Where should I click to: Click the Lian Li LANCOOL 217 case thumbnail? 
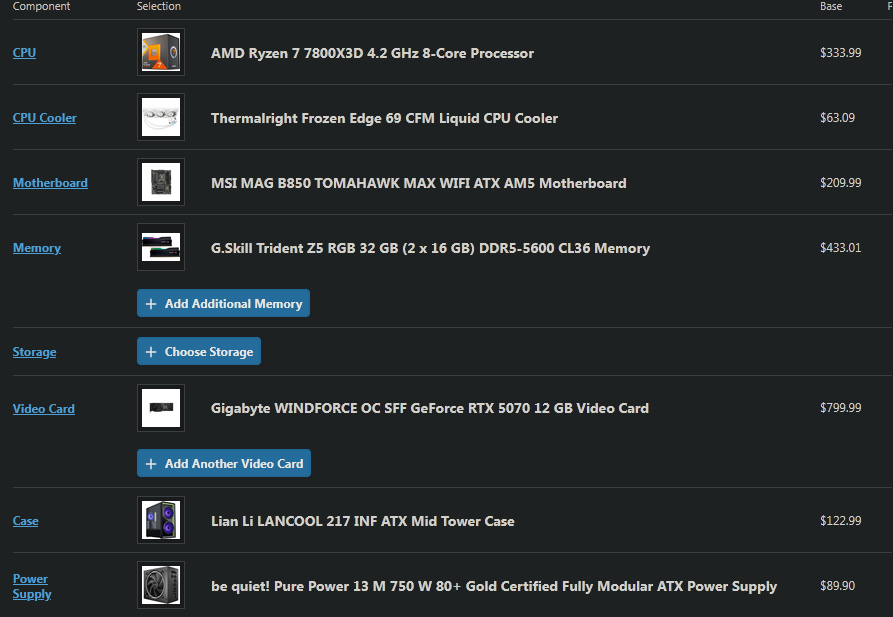pyautogui.click(x=161, y=520)
